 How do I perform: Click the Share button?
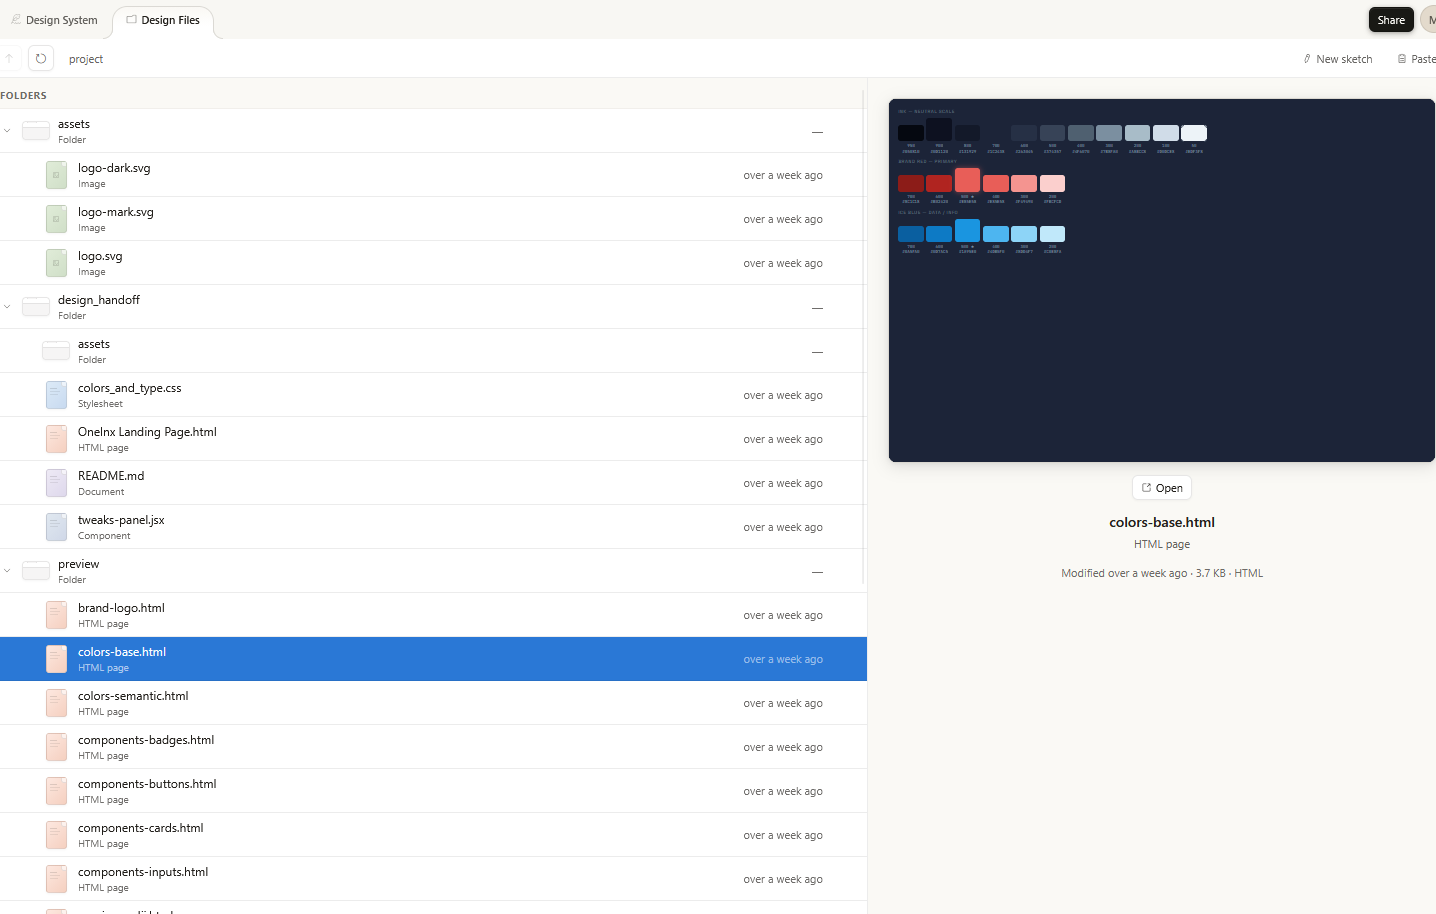[x=1391, y=20]
